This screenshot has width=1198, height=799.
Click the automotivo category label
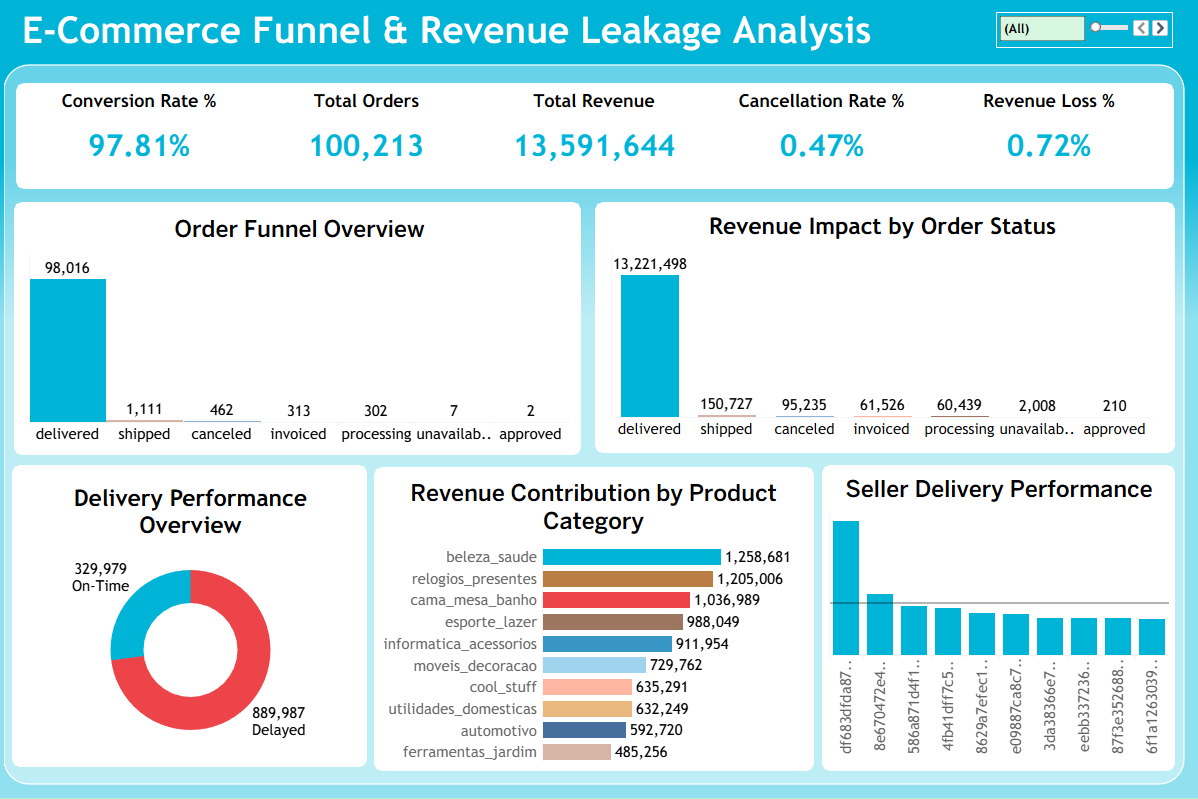pos(499,730)
